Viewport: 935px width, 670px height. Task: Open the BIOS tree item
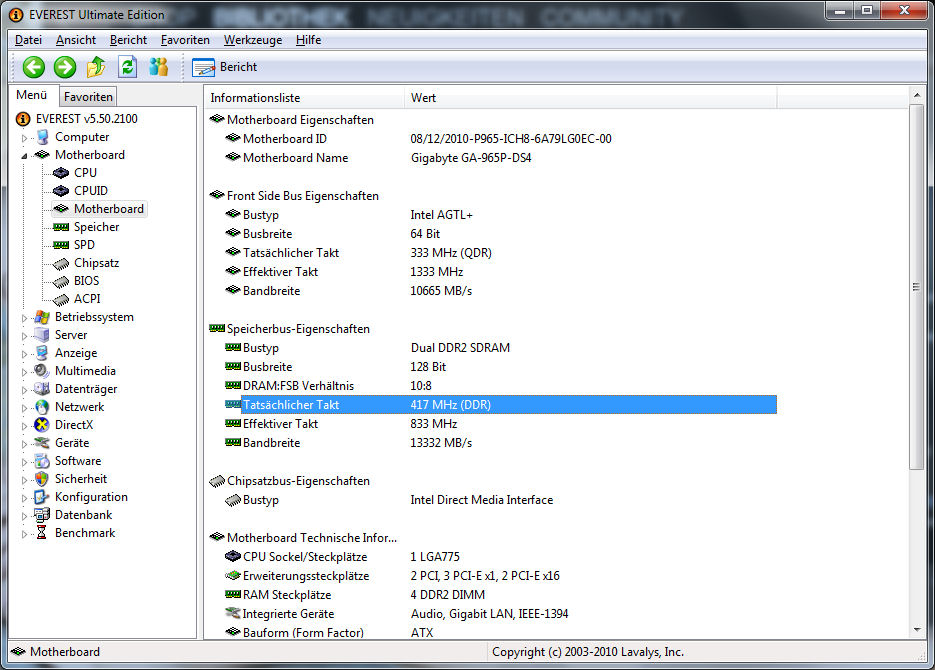(x=86, y=281)
